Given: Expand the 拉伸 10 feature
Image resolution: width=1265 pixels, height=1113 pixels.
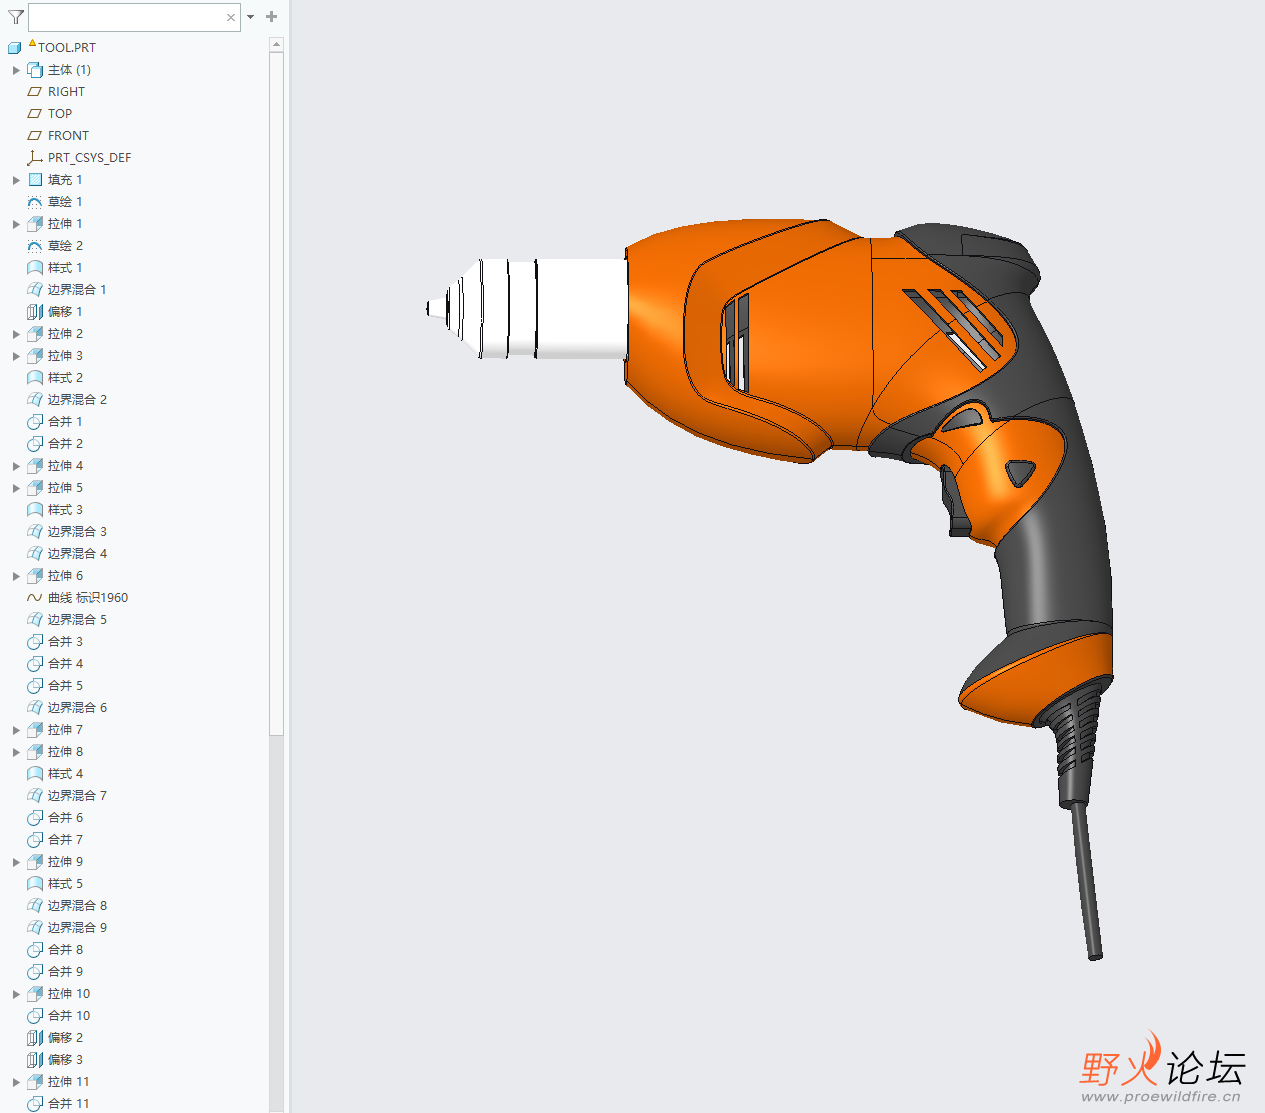Looking at the screenshot, I should 16,994.
